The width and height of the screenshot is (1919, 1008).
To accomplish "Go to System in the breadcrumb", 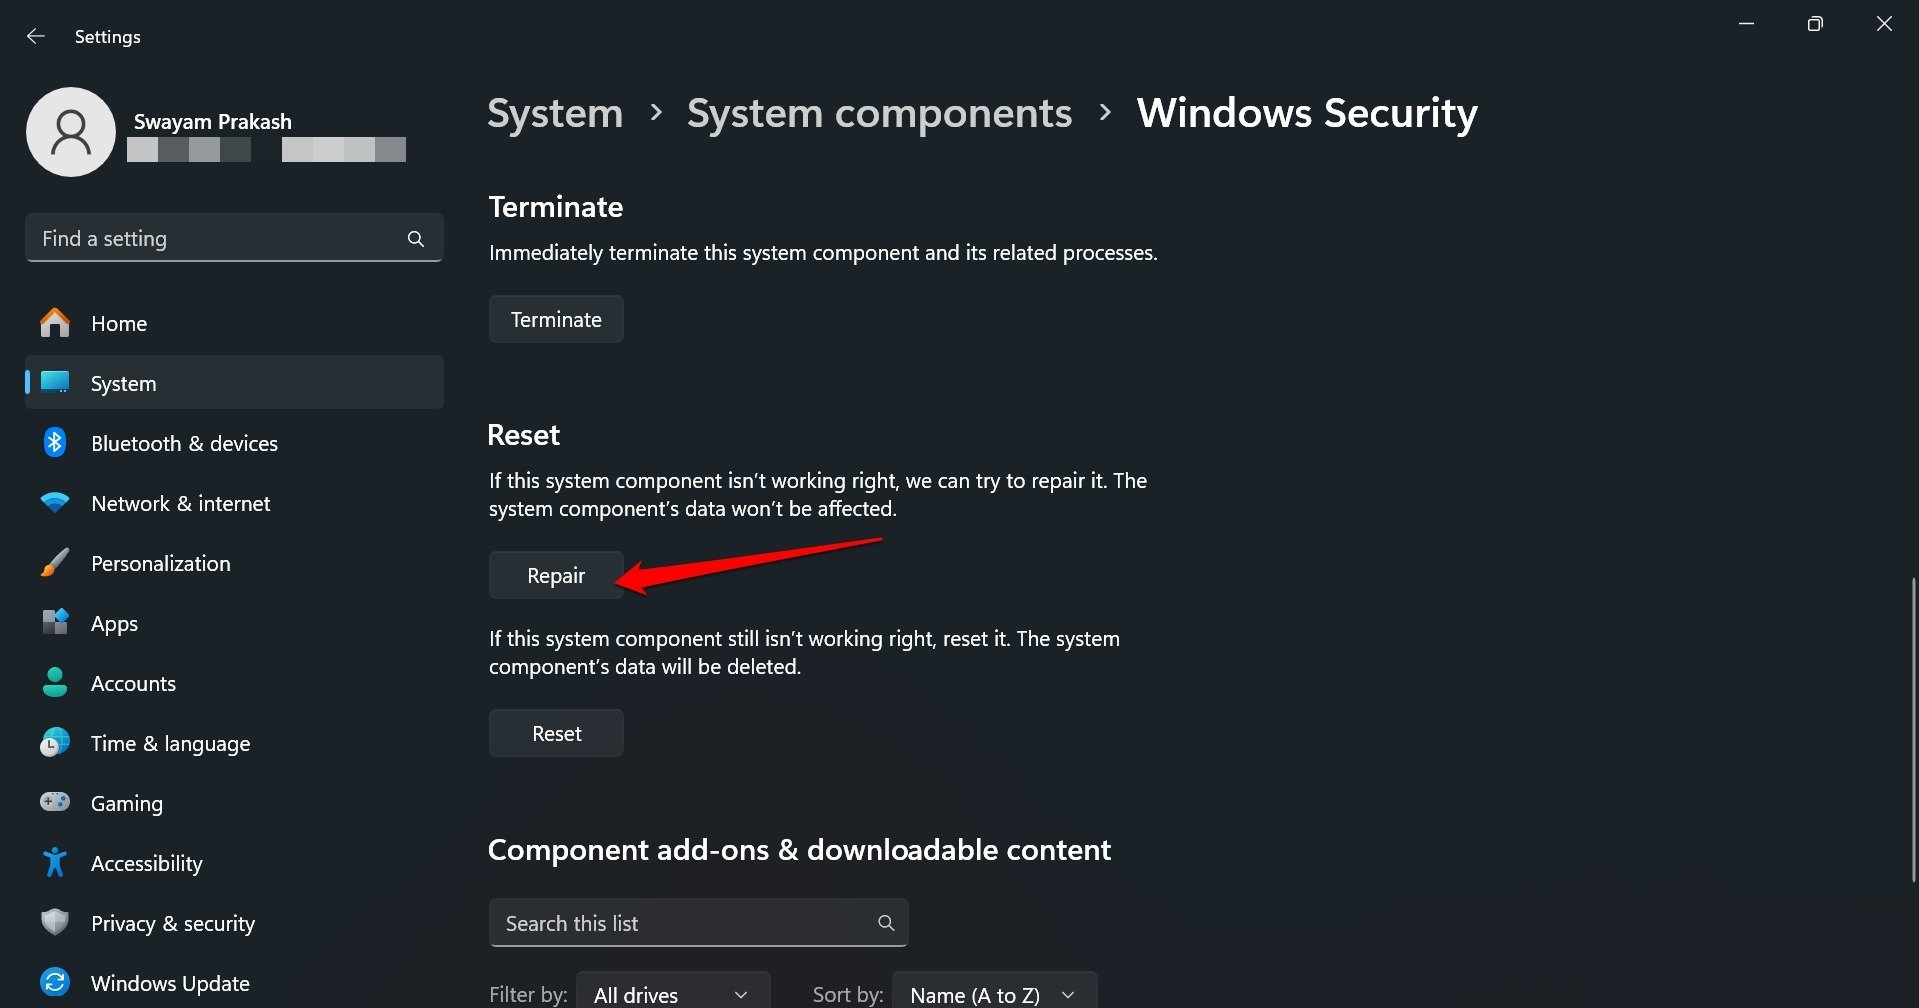I will click(x=555, y=114).
